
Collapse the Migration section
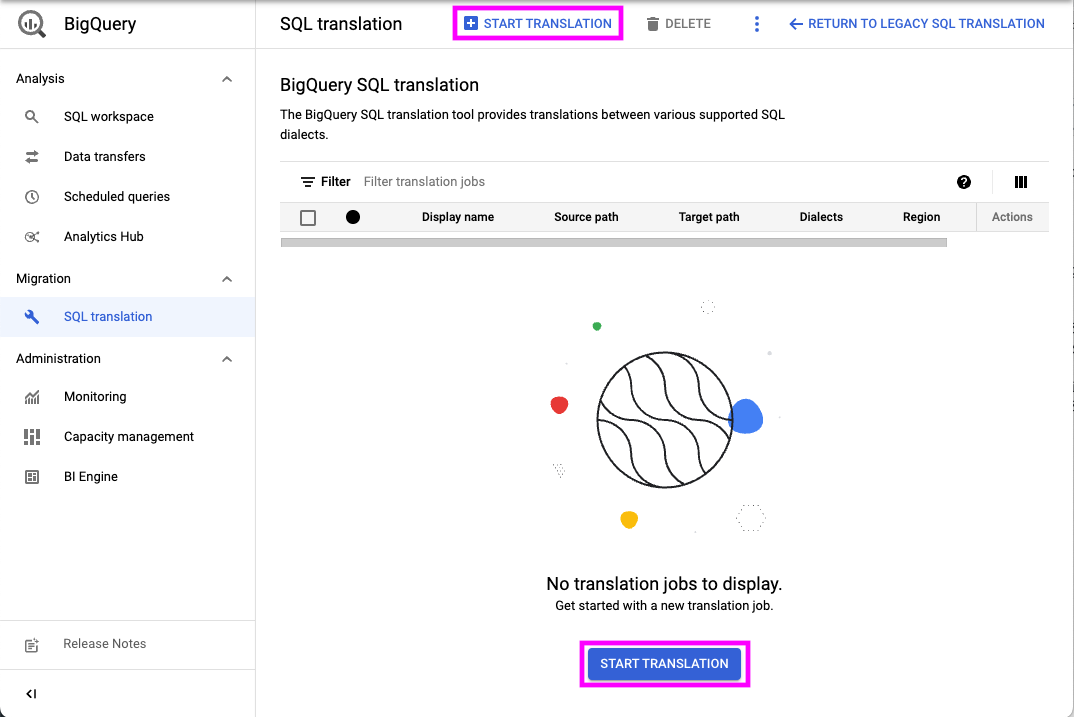(x=227, y=279)
